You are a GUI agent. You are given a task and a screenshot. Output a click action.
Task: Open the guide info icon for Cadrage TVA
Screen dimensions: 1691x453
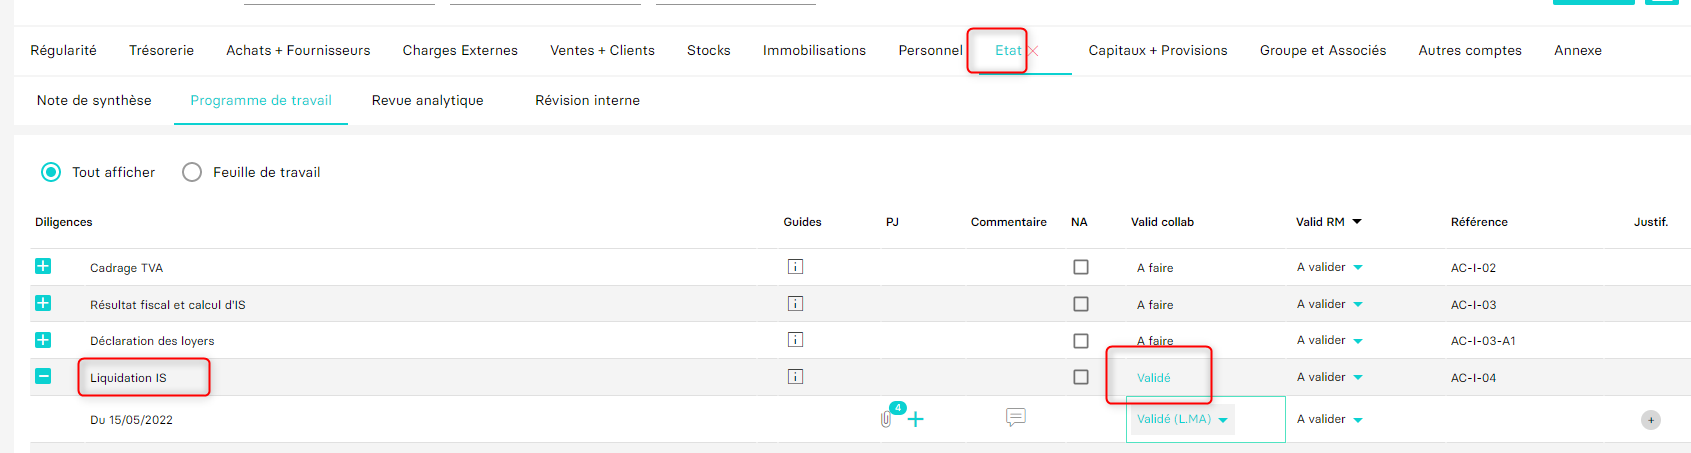(x=795, y=267)
